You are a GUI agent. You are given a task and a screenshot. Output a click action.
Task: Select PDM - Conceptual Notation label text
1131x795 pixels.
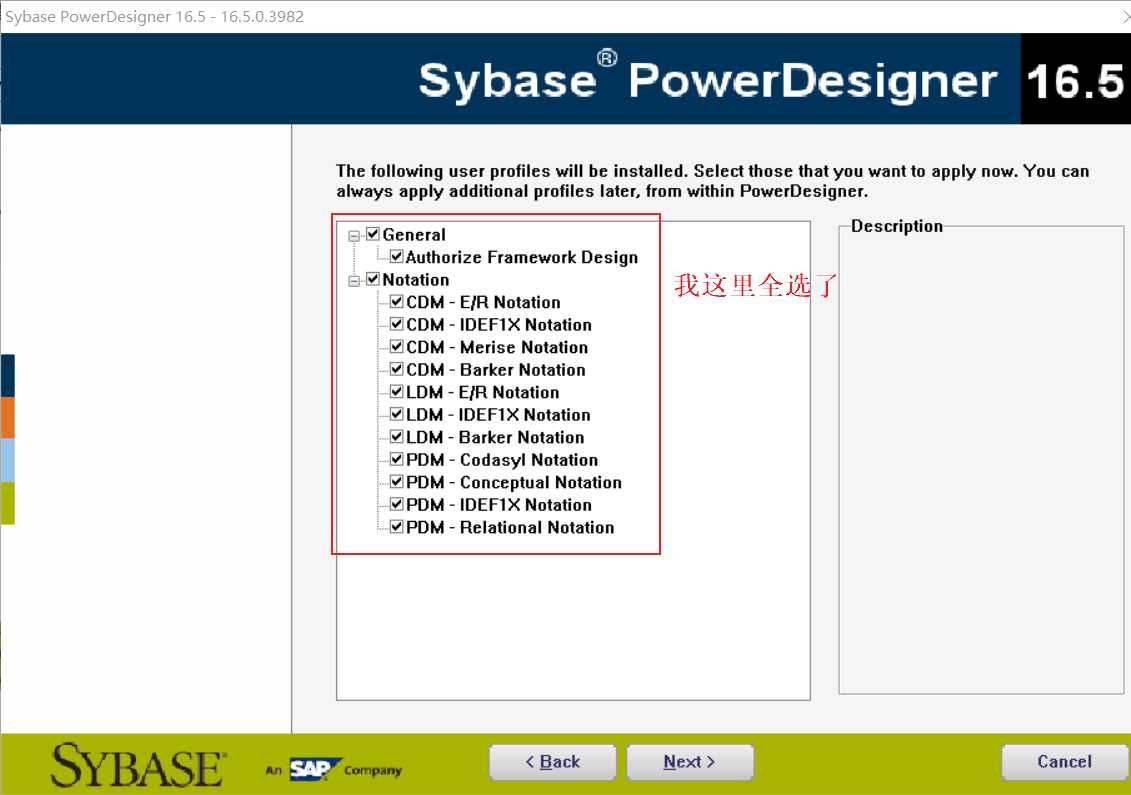(514, 483)
